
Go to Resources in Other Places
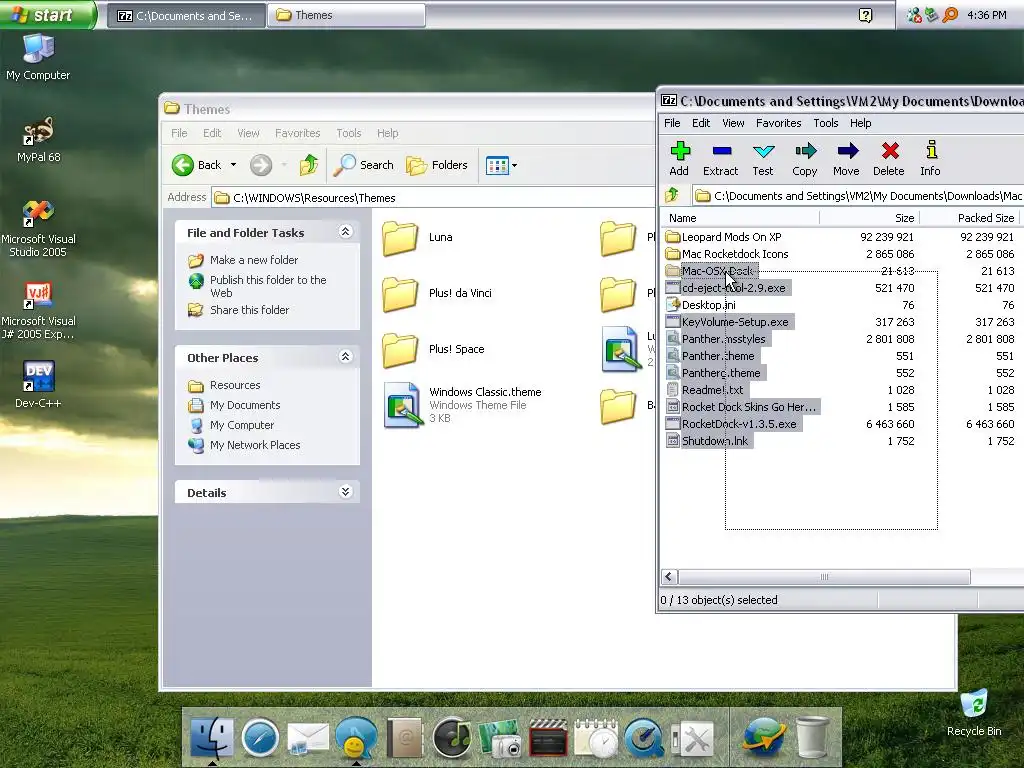coord(235,385)
